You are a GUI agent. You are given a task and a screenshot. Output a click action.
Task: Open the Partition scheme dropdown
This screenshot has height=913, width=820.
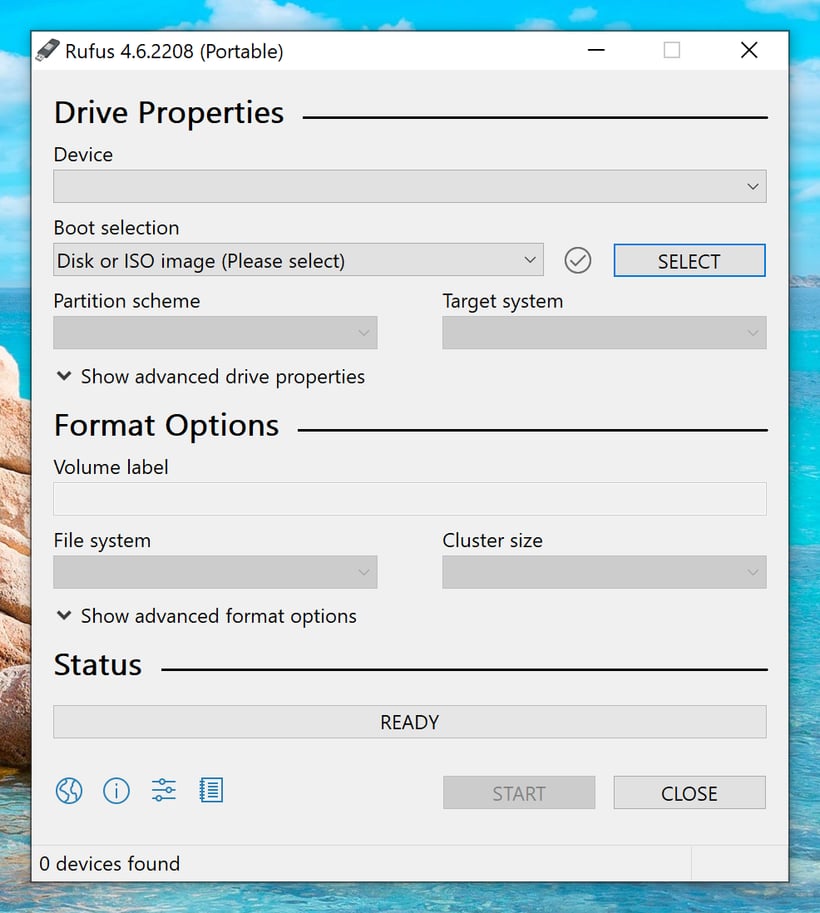(x=215, y=333)
